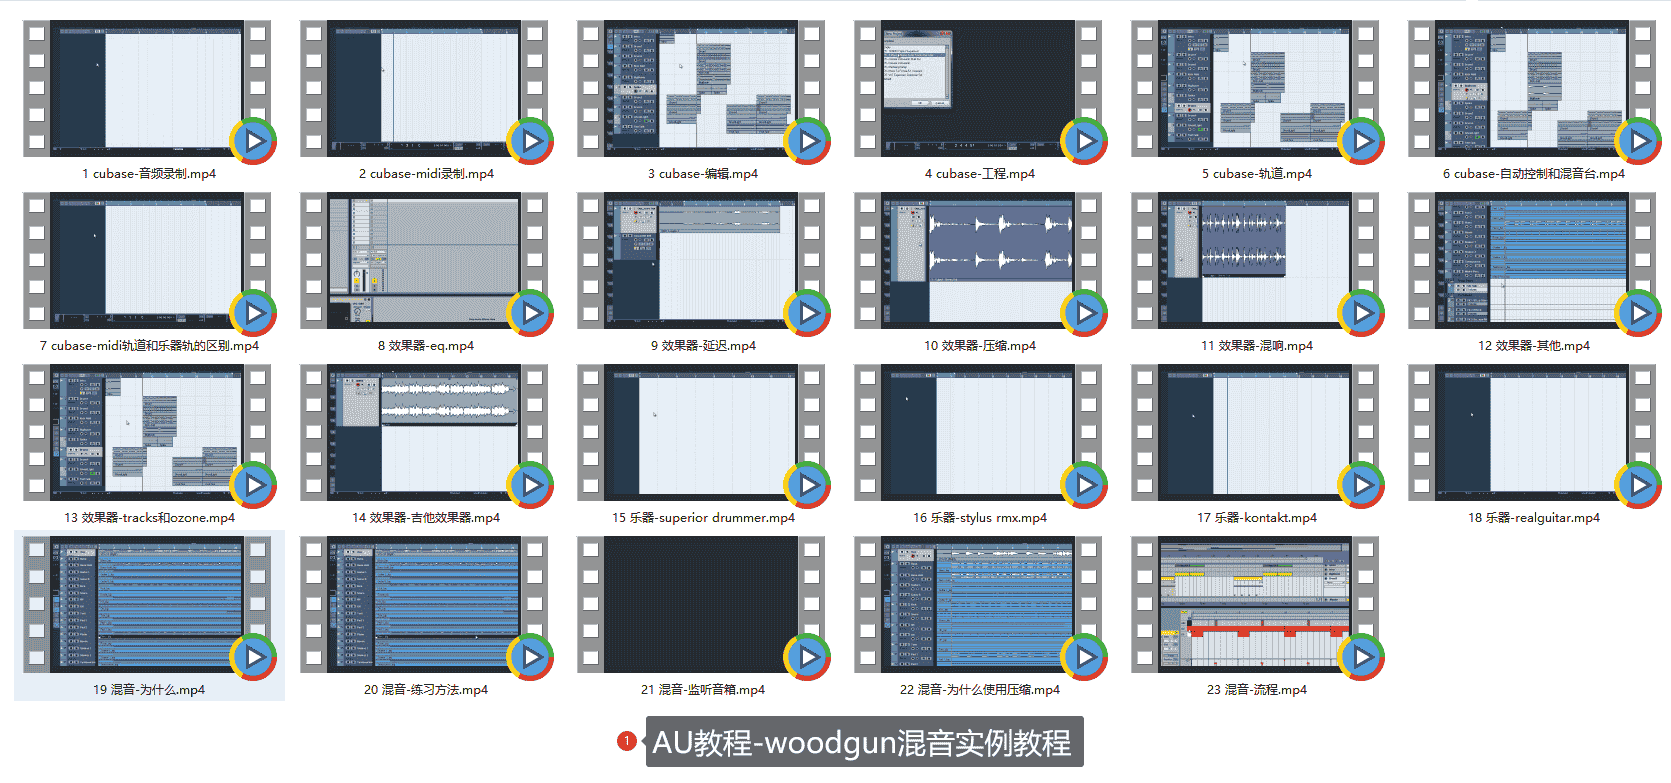Screen dimensions: 1671x783
Task: Open video thumbnail 14 效果器-吉他效果器.mp4
Action: pos(425,433)
